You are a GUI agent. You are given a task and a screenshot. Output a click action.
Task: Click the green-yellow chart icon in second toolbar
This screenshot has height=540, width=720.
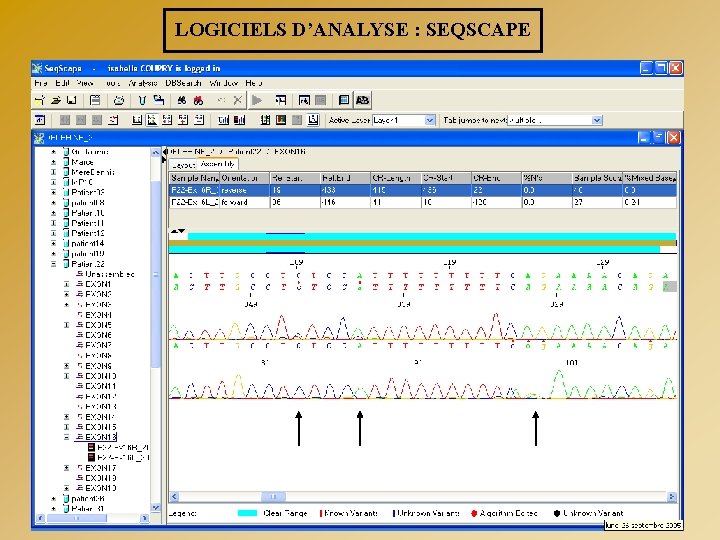click(265, 120)
